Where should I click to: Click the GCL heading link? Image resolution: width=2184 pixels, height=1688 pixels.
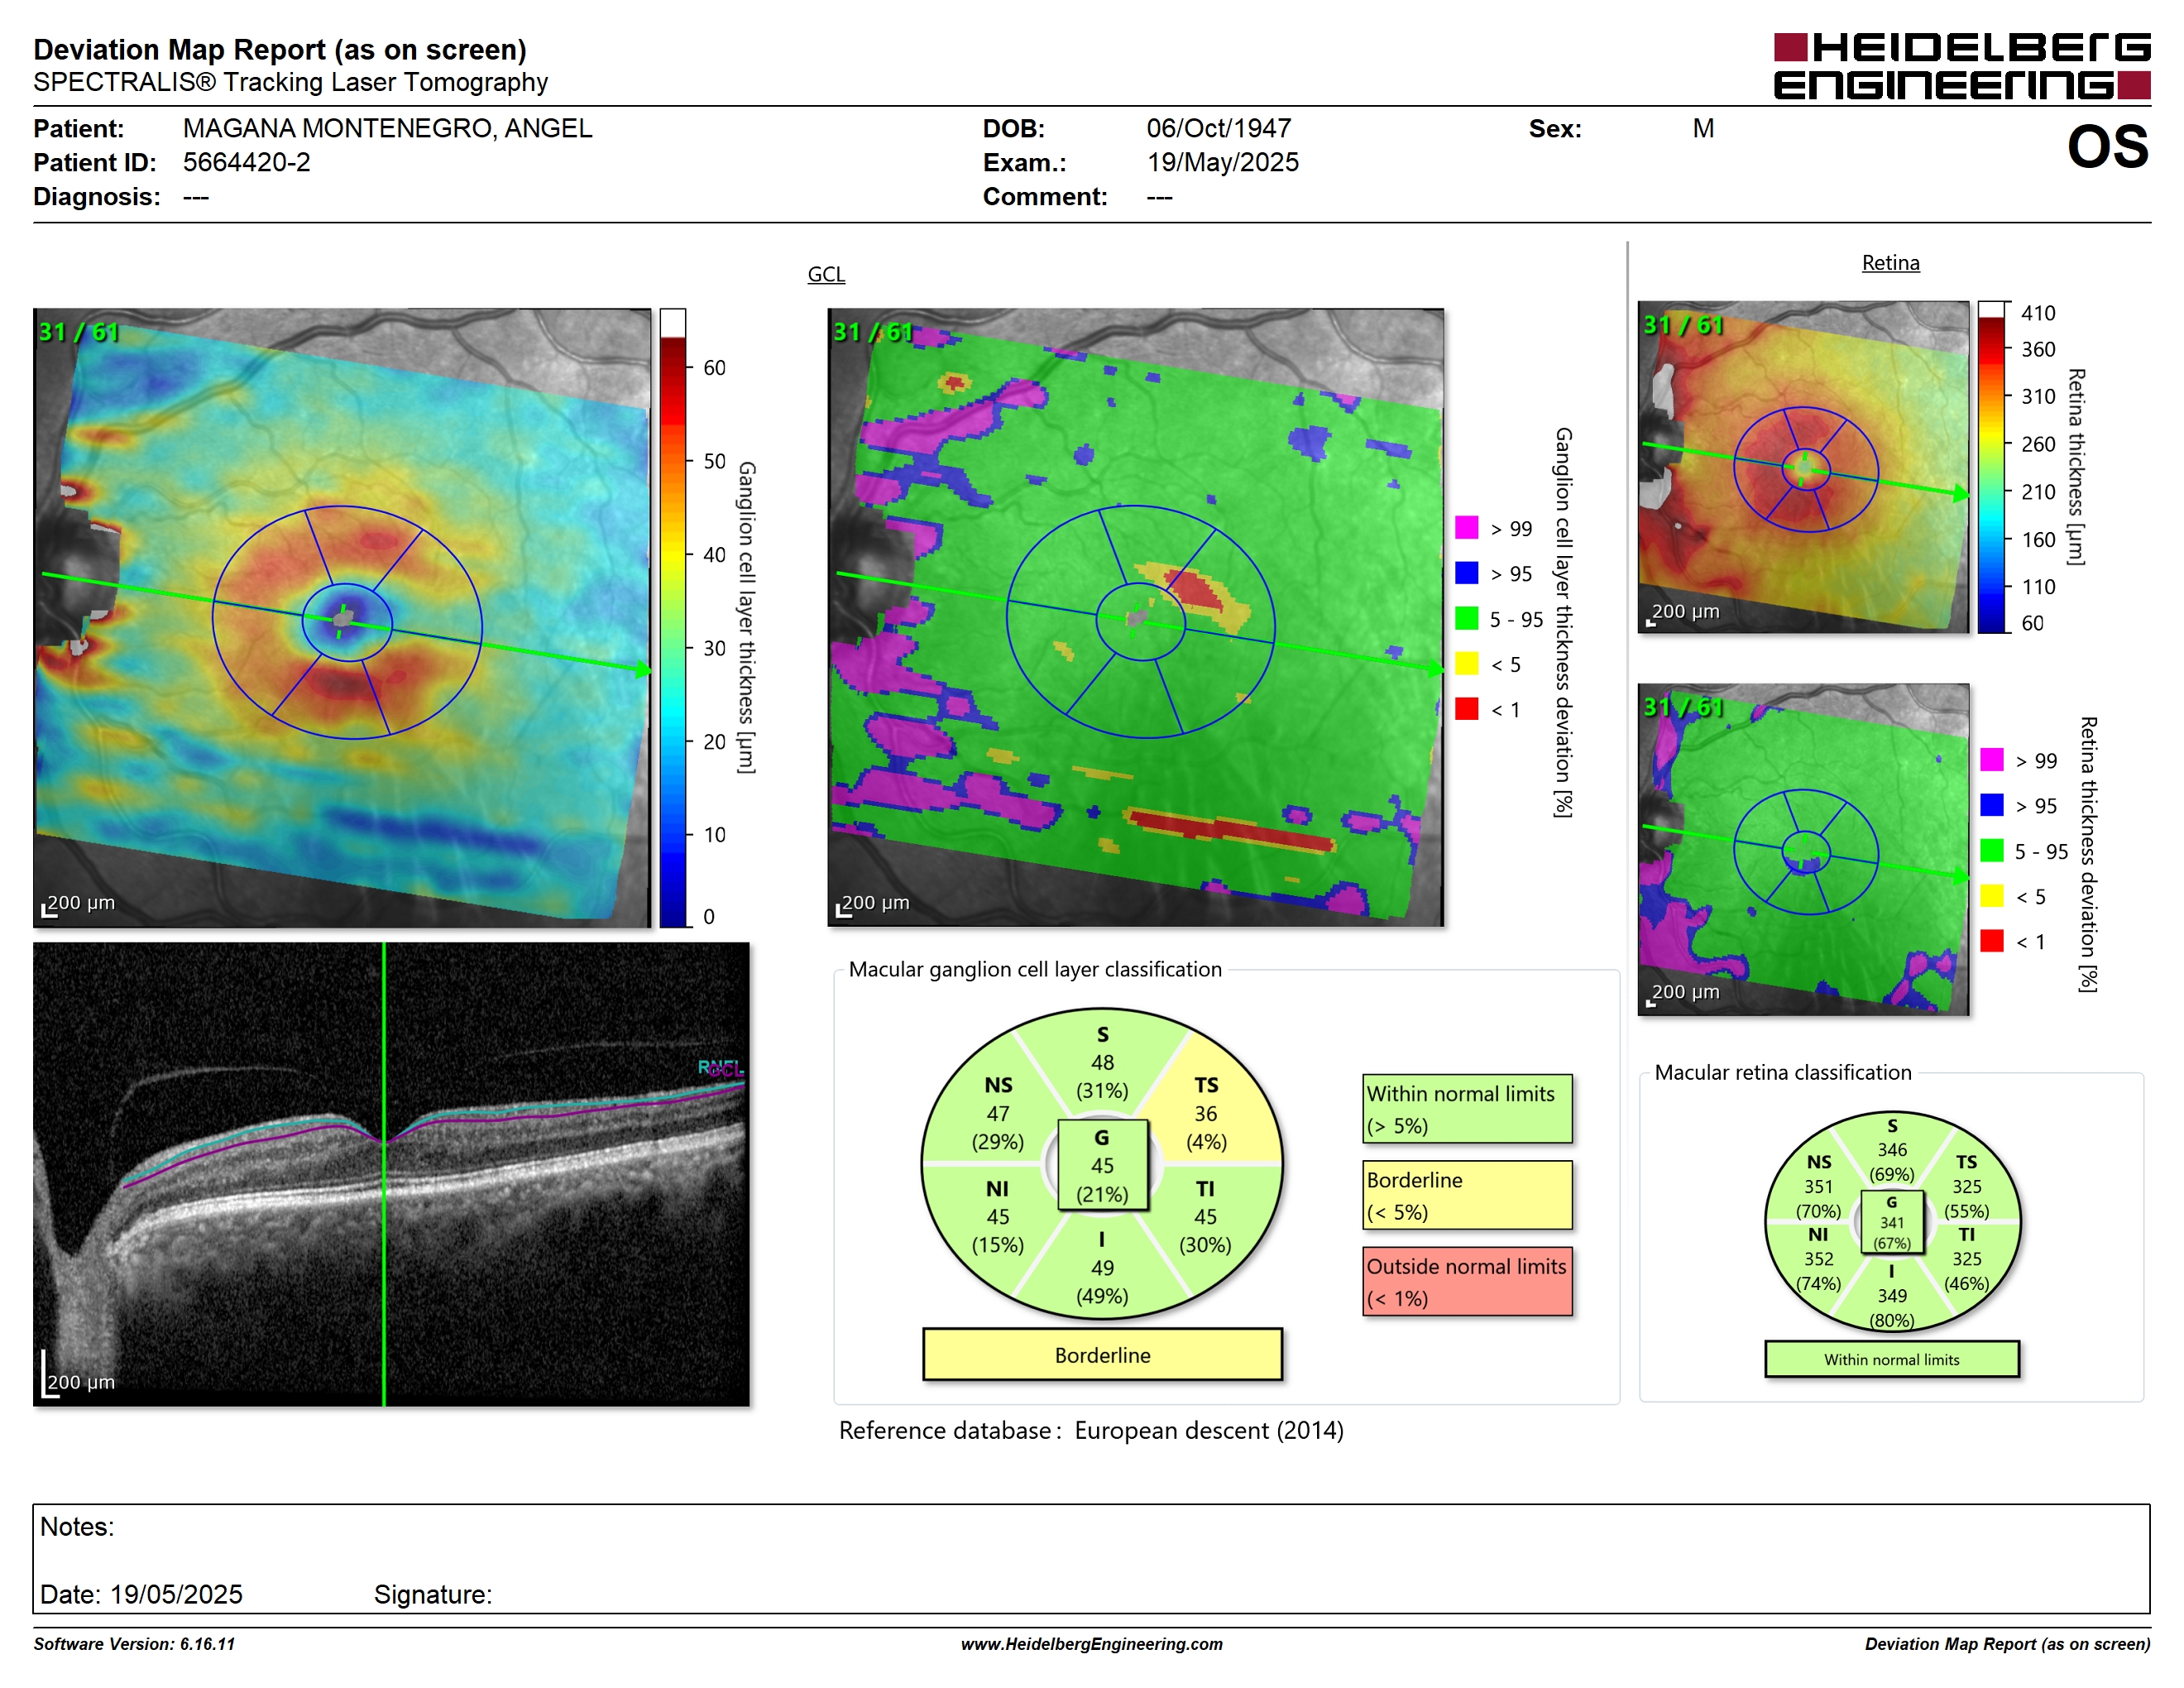(826, 274)
